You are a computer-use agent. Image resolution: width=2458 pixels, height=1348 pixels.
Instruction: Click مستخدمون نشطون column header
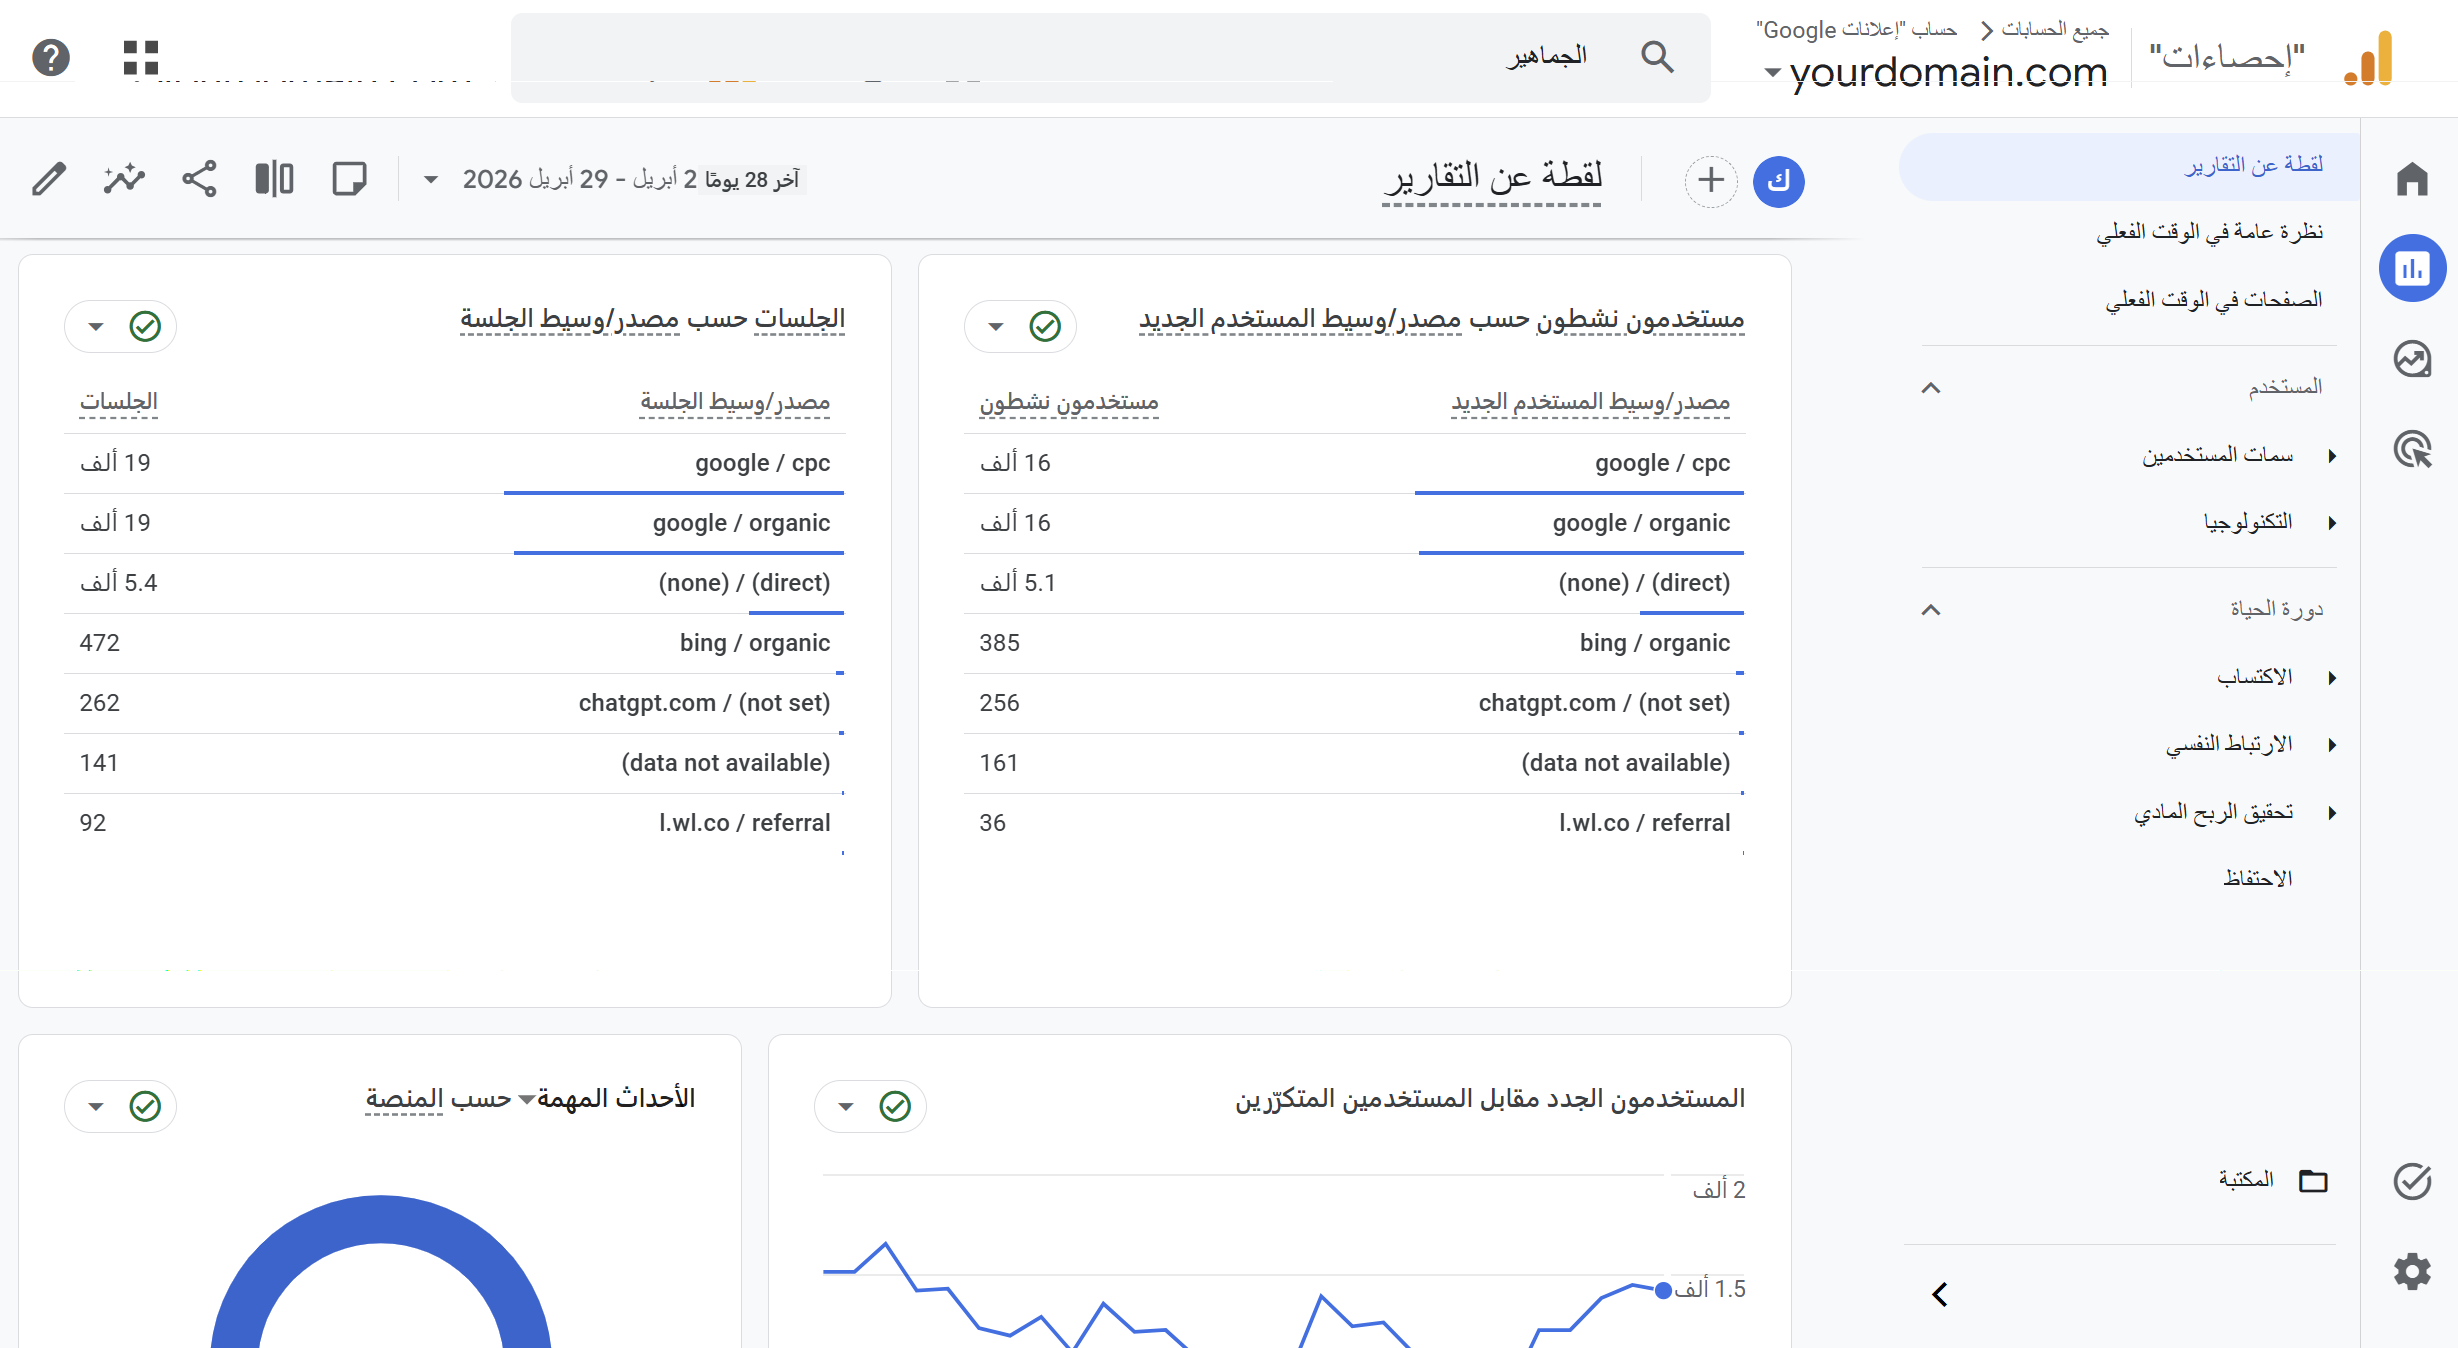(x=1069, y=402)
